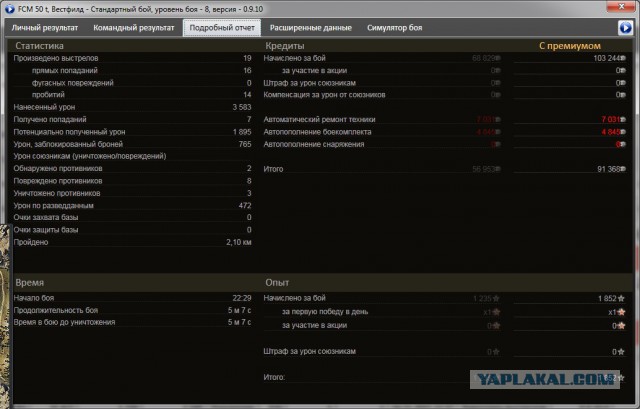The height and width of the screenshot is (409, 640).
Task: Select the Получено попаданий row
Action: [132, 119]
